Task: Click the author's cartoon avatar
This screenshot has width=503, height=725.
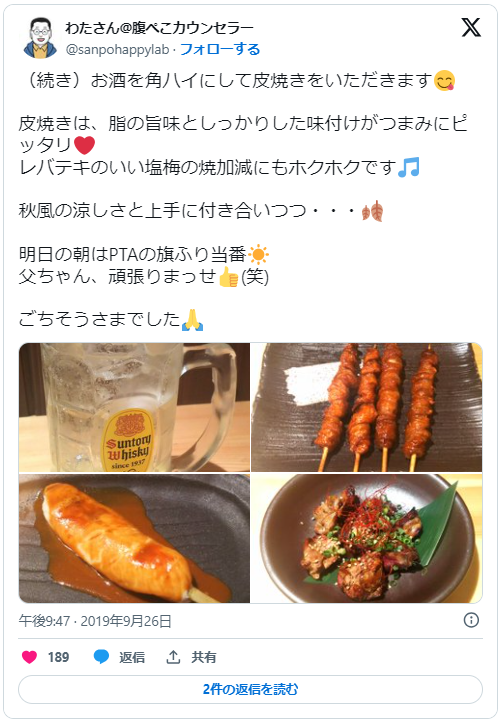Action: point(40,38)
